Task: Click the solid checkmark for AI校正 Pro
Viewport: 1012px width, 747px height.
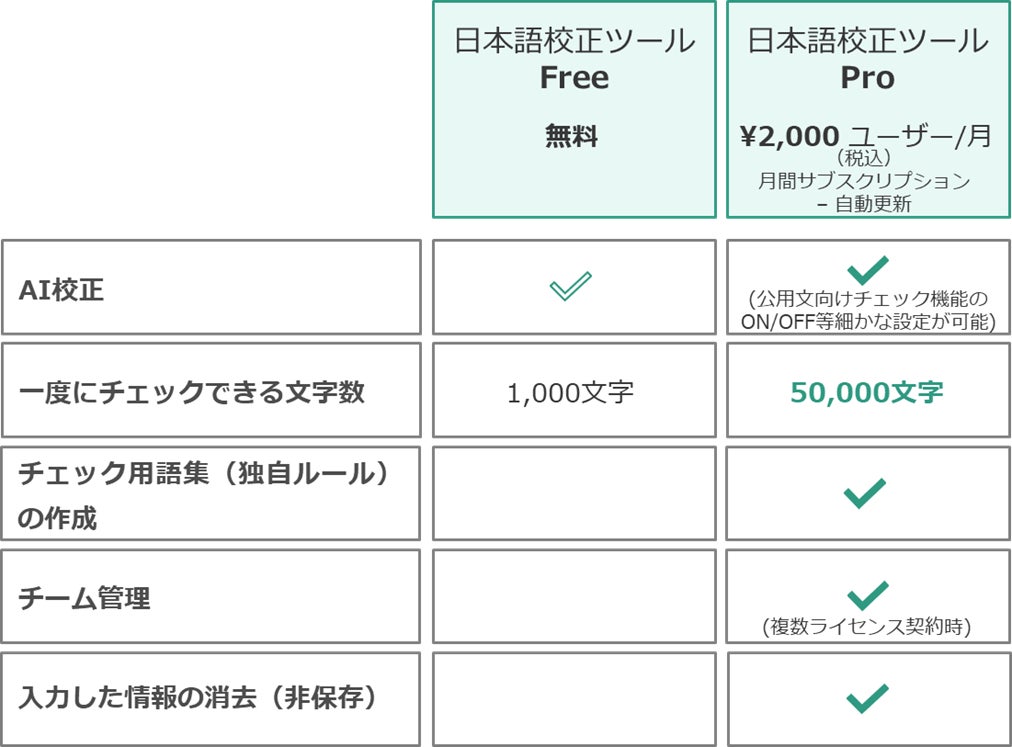Action: coord(867,271)
